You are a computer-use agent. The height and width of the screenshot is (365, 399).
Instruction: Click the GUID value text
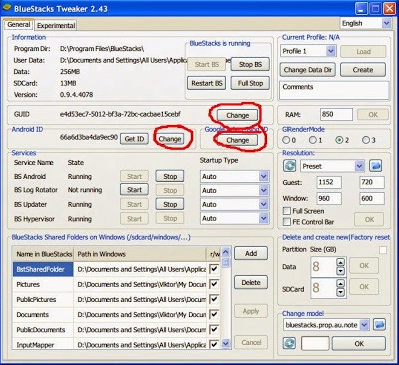[120, 114]
